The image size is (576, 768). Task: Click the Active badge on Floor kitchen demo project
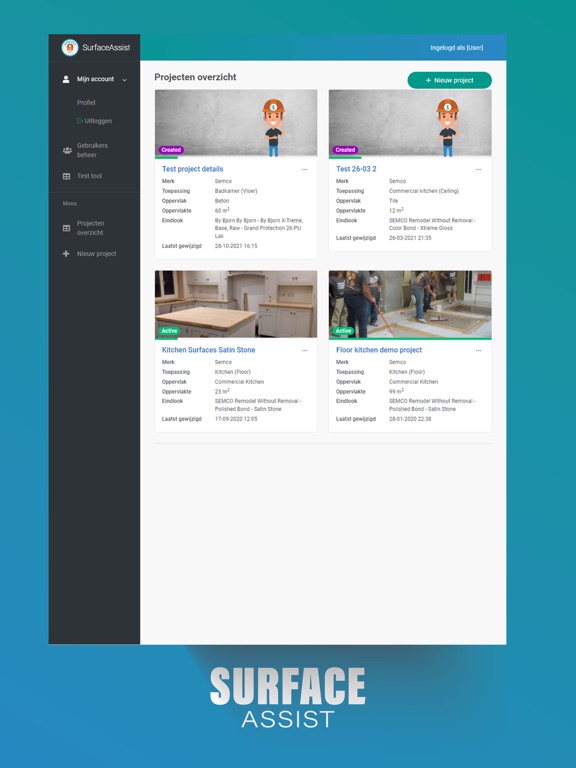pos(343,331)
